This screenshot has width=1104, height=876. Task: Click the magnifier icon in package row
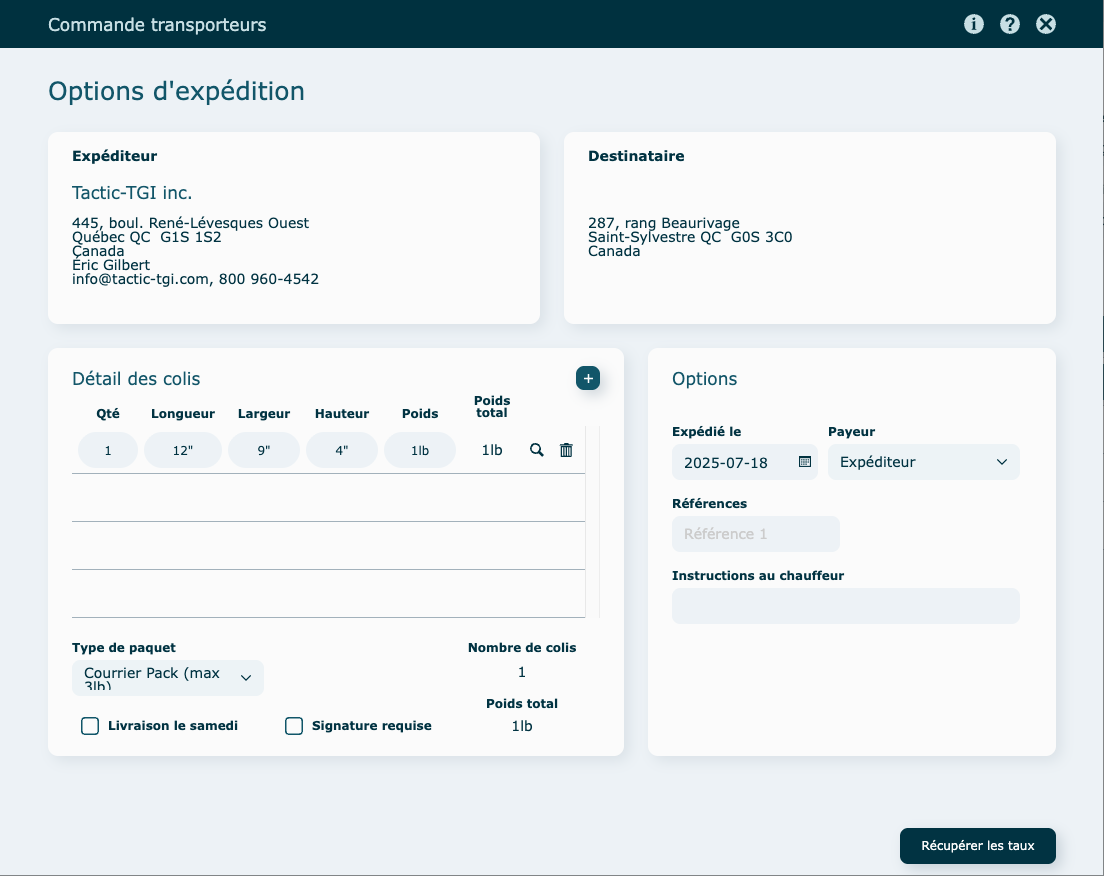[537, 450]
